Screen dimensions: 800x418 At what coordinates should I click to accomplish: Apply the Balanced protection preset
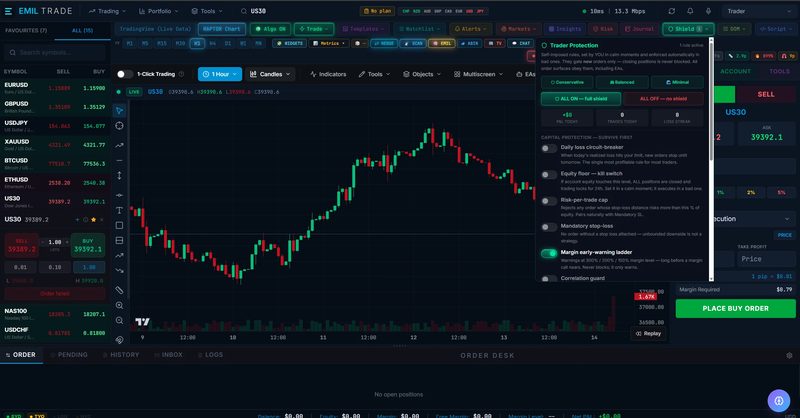(x=622, y=82)
